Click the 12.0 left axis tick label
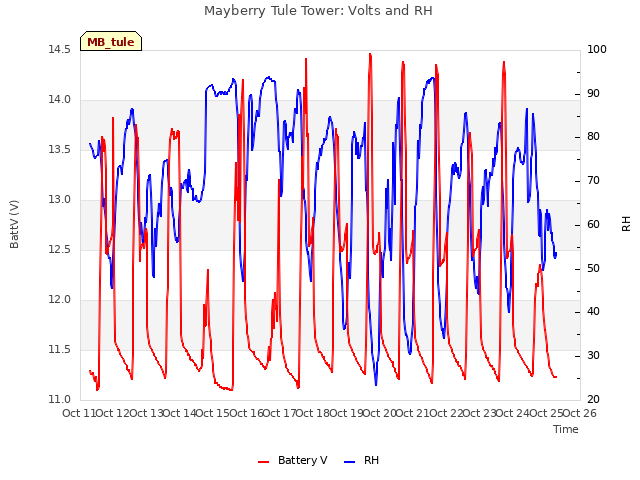 coord(60,300)
